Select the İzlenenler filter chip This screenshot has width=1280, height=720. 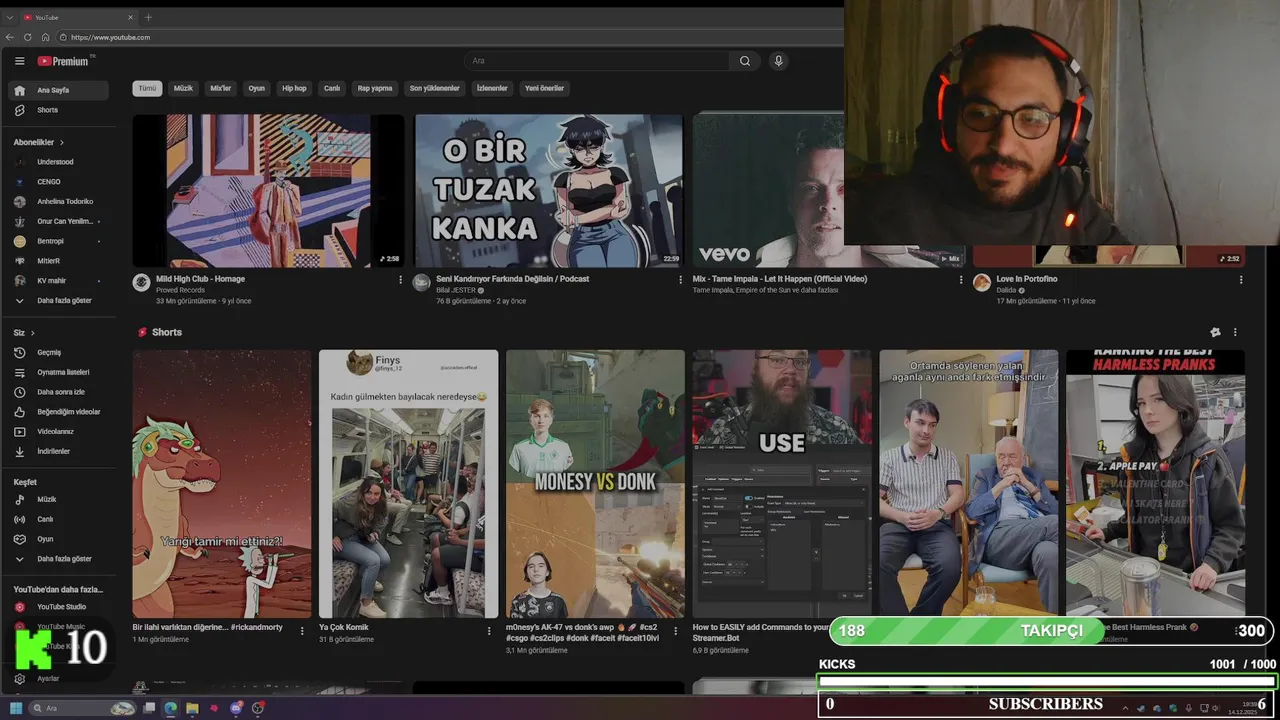point(492,88)
